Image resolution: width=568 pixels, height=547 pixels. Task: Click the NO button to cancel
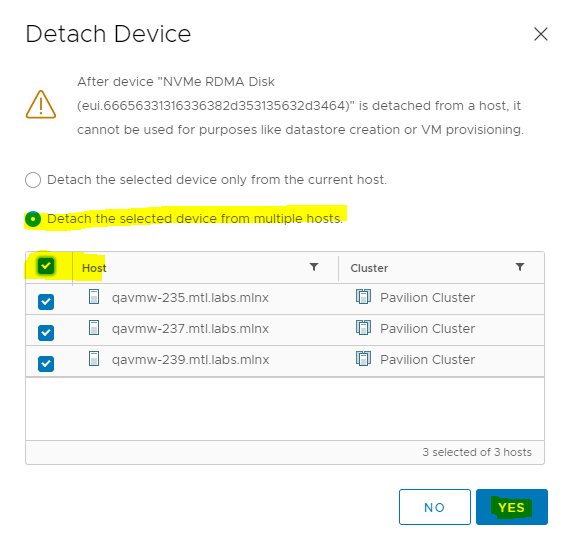tap(435, 507)
